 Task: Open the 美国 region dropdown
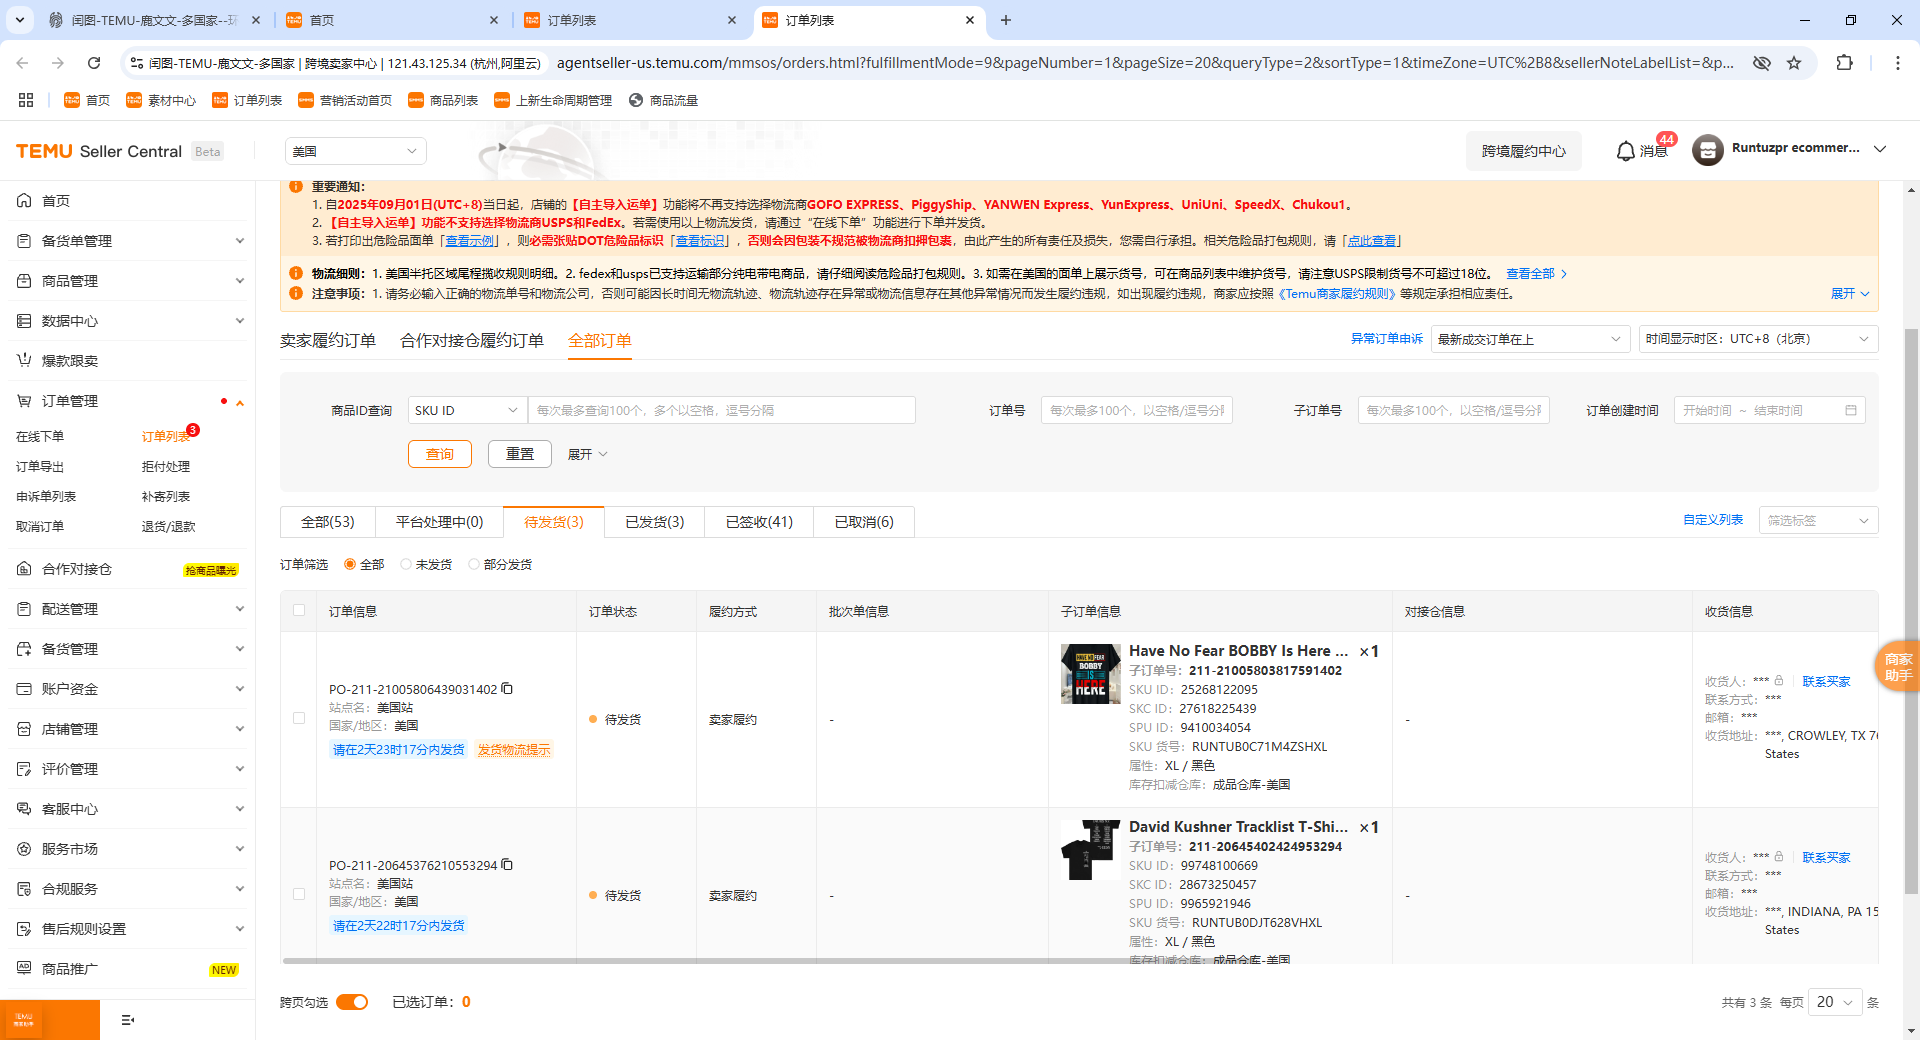click(x=355, y=151)
